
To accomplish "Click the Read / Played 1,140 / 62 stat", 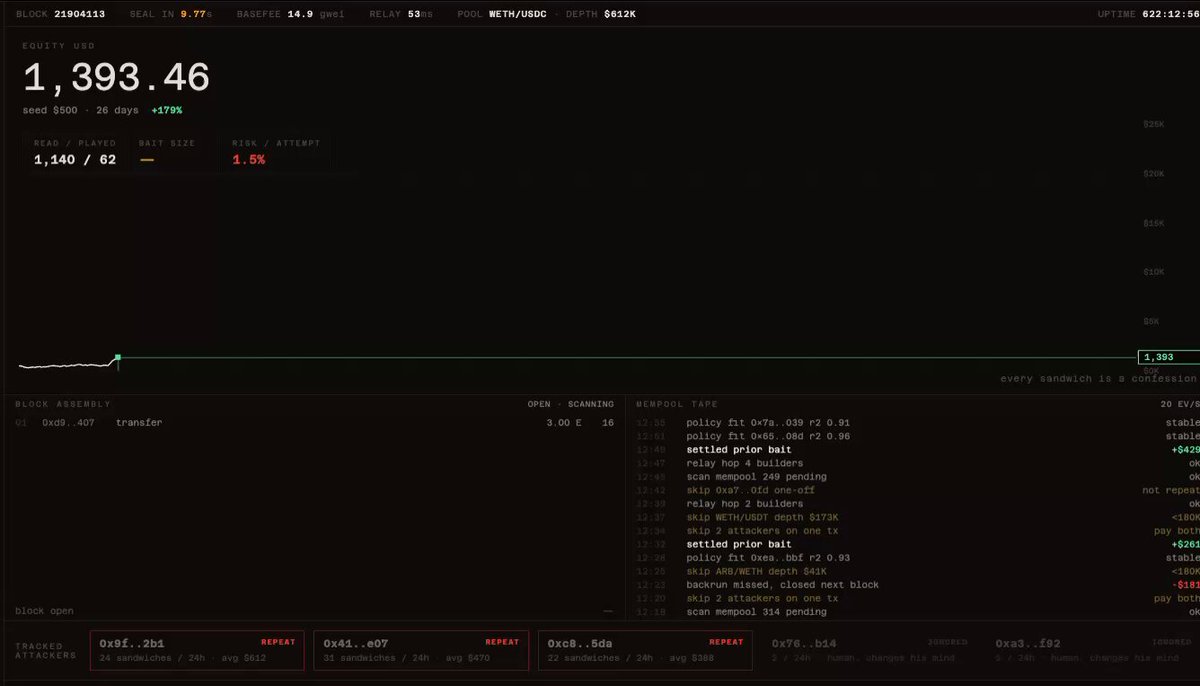I will tap(75, 153).
